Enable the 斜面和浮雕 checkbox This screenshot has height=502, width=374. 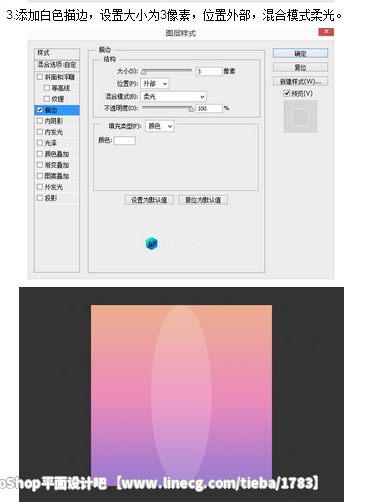click(40, 77)
